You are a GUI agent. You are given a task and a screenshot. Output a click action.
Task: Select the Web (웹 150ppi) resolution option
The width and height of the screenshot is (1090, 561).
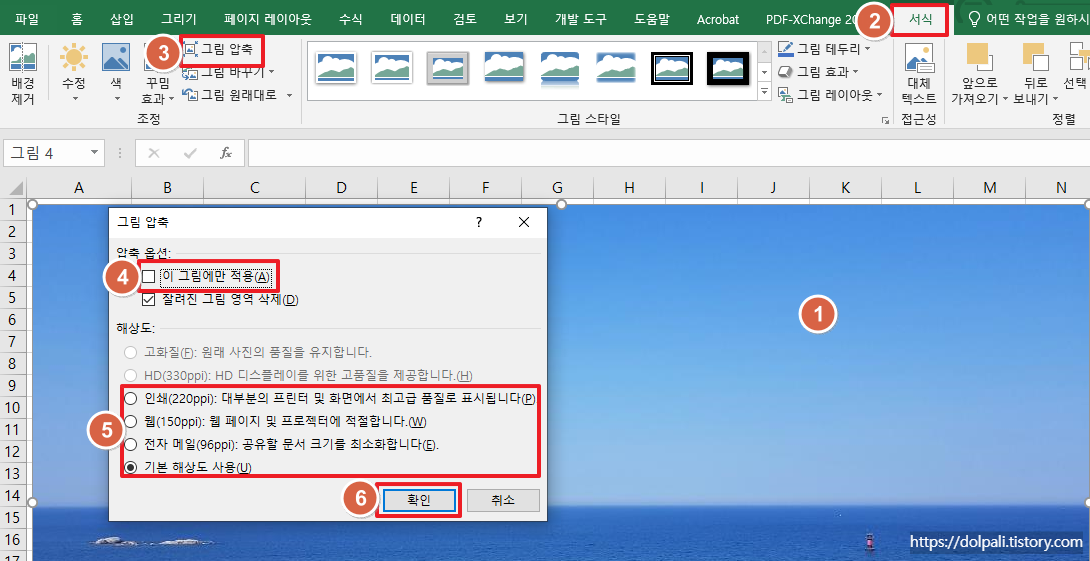pos(130,421)
